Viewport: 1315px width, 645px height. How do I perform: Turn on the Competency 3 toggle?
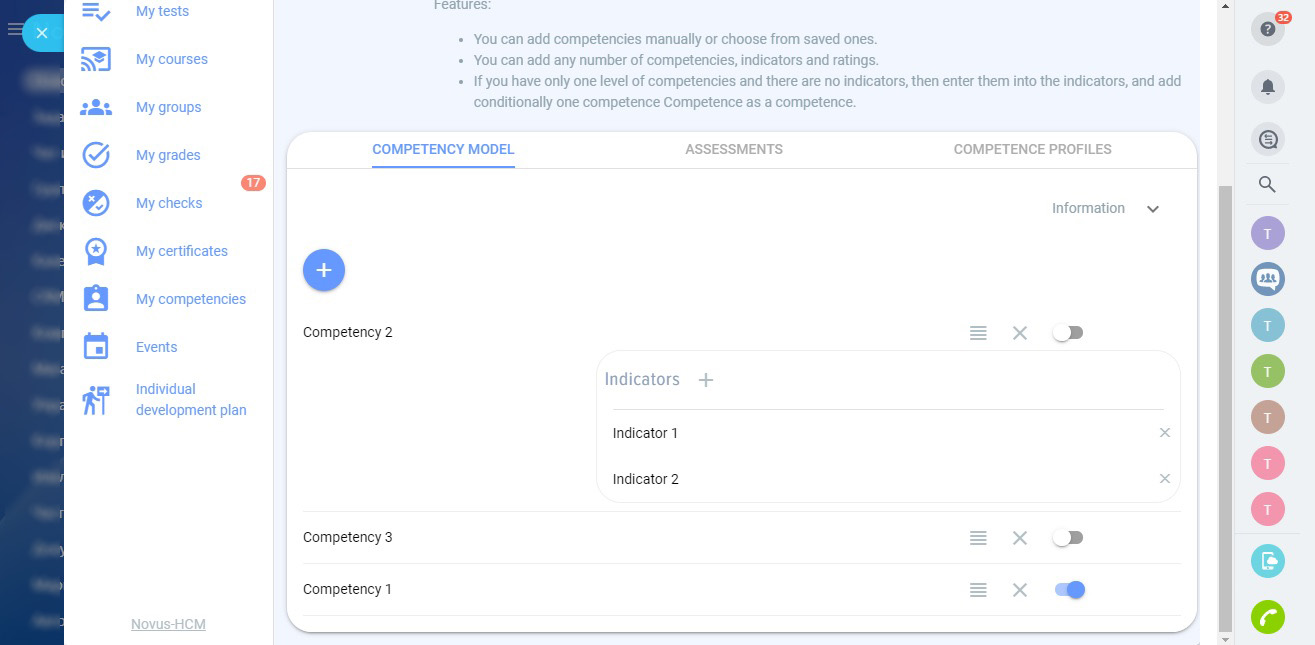(x=1068, y=538)
